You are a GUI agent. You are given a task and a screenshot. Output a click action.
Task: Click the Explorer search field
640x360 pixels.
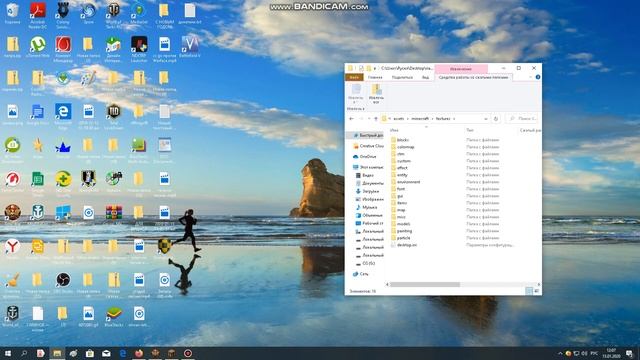coord(522,118)
